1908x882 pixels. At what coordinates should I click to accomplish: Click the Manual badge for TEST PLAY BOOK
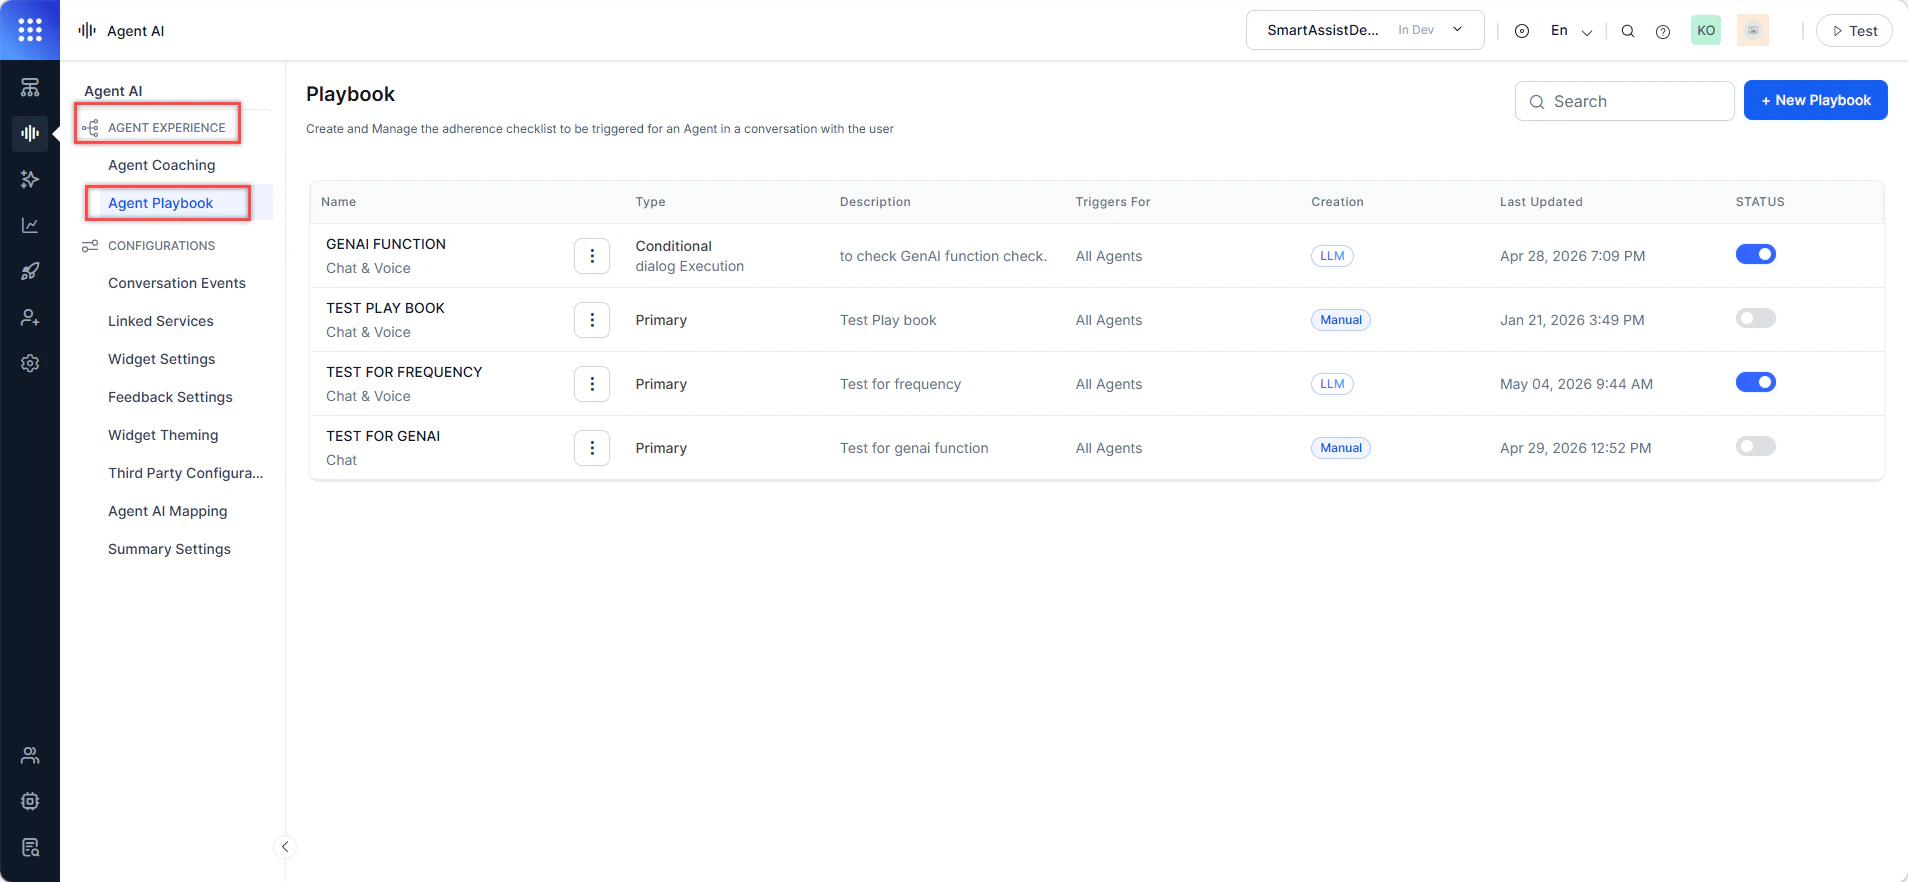(1341, 320)
